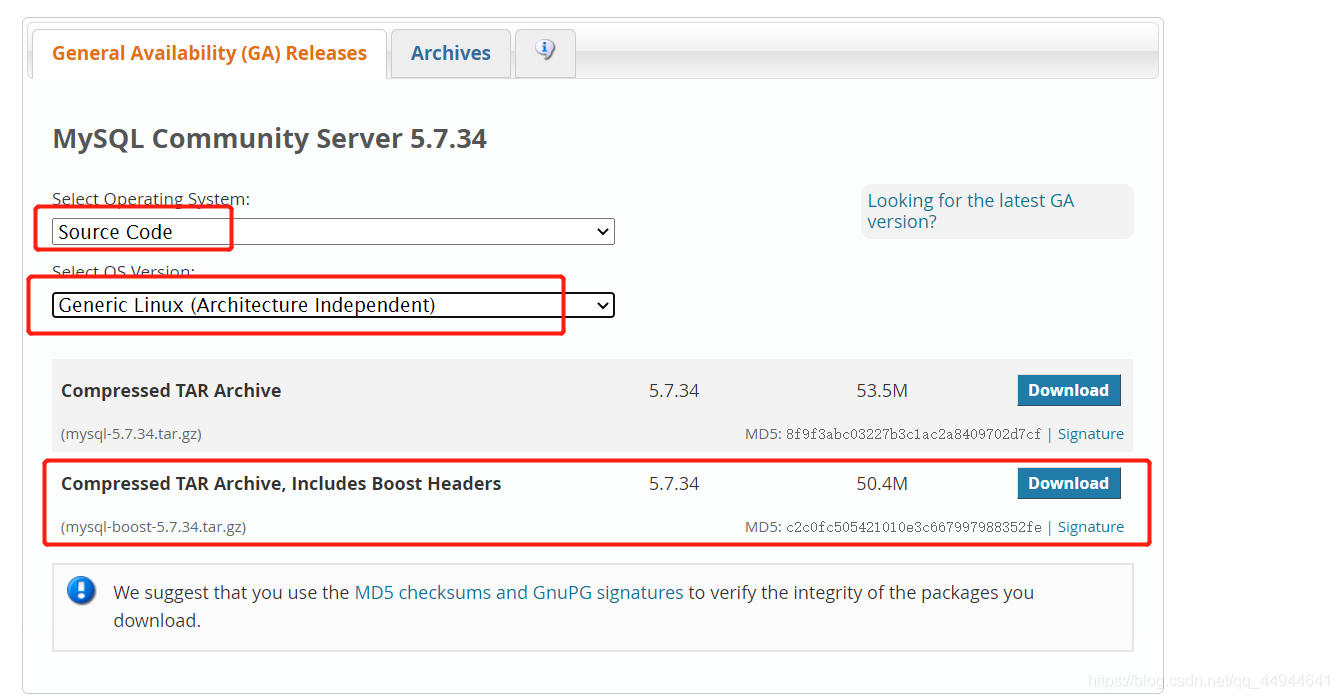Follow 'Looking for the latest GA version?' link
The height and width of the screenshot is (699, 1339).
pyautogui.click(x=970, y=211)
